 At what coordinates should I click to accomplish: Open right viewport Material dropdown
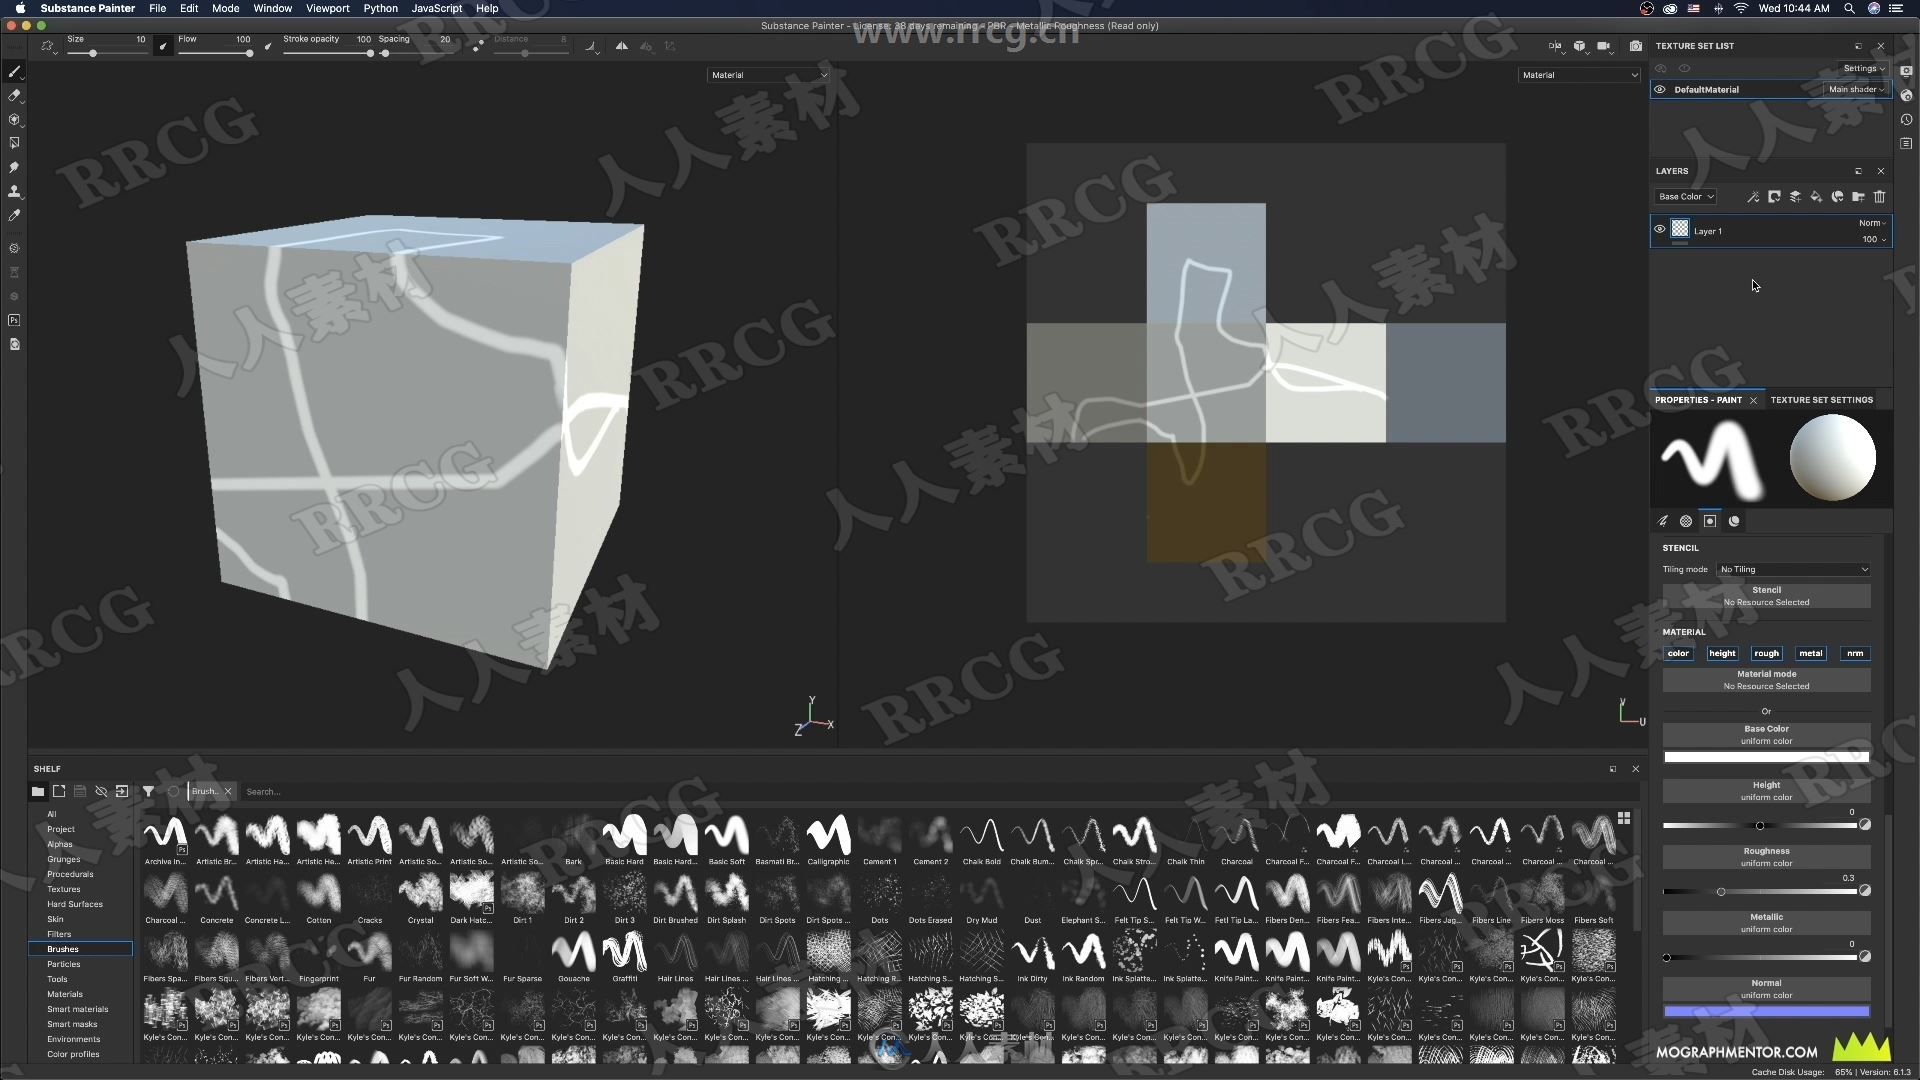(1580, 75)
